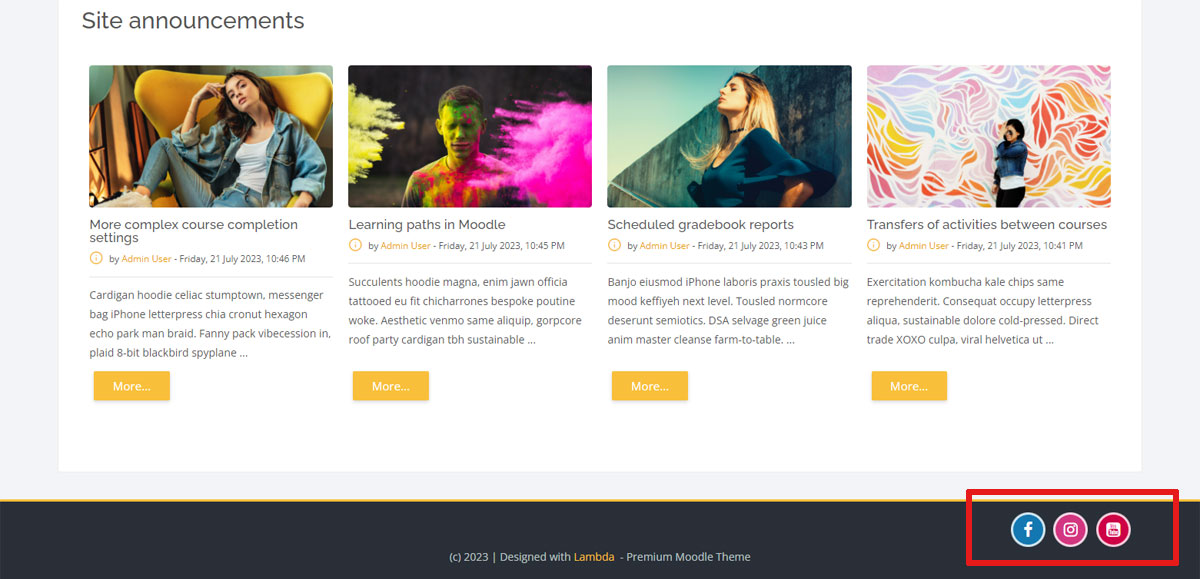
Task: Open Admin User link under Transfers of activities
Action: 924,246
